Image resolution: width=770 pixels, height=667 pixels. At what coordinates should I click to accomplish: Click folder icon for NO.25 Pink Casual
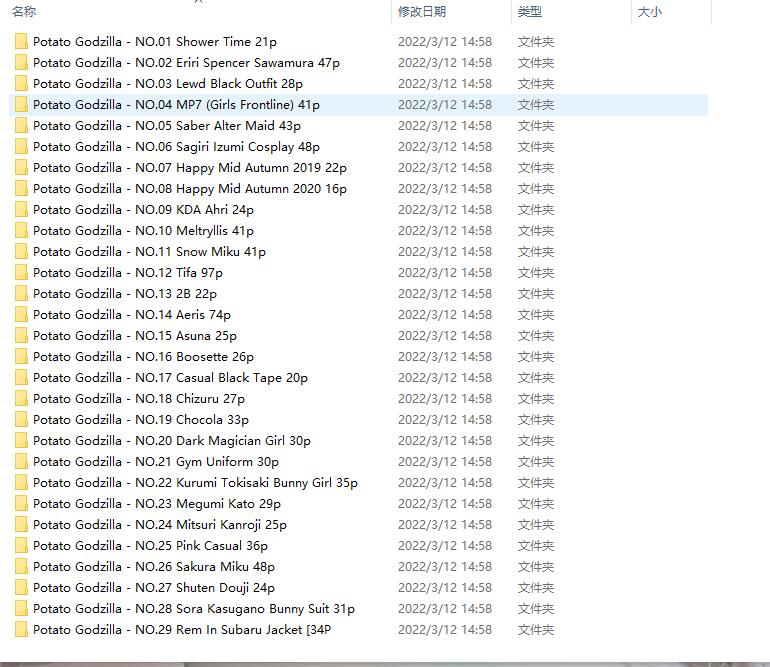pos(21,546)
